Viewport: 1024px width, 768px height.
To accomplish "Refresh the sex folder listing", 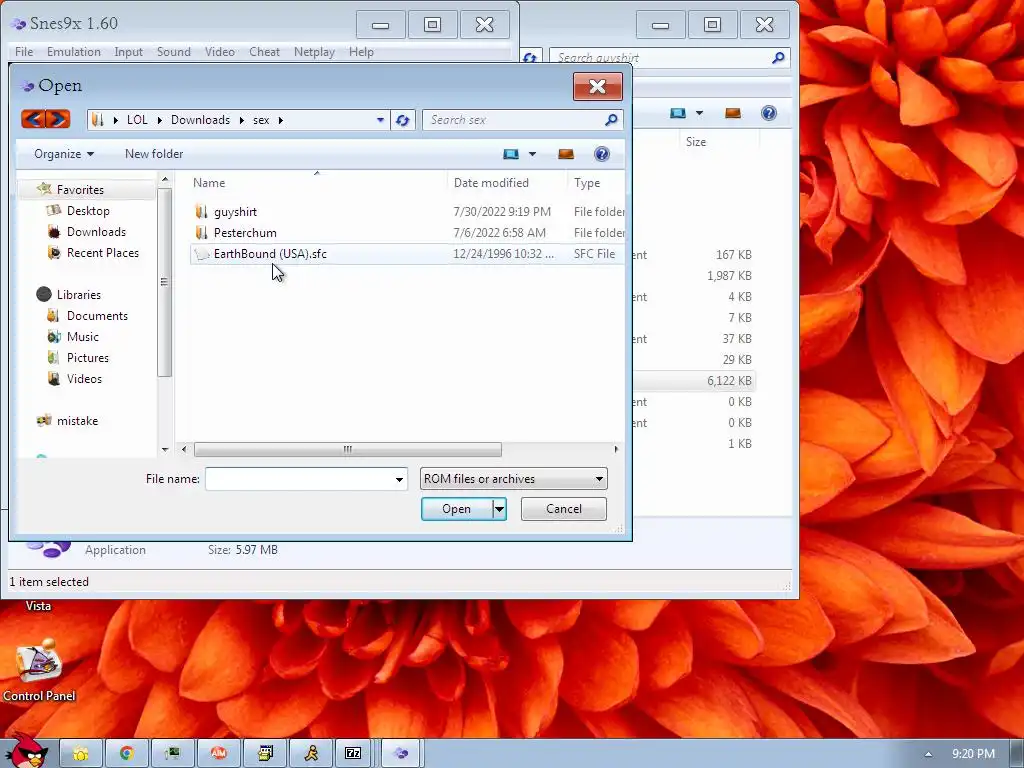I will click(x=403, y=120).
